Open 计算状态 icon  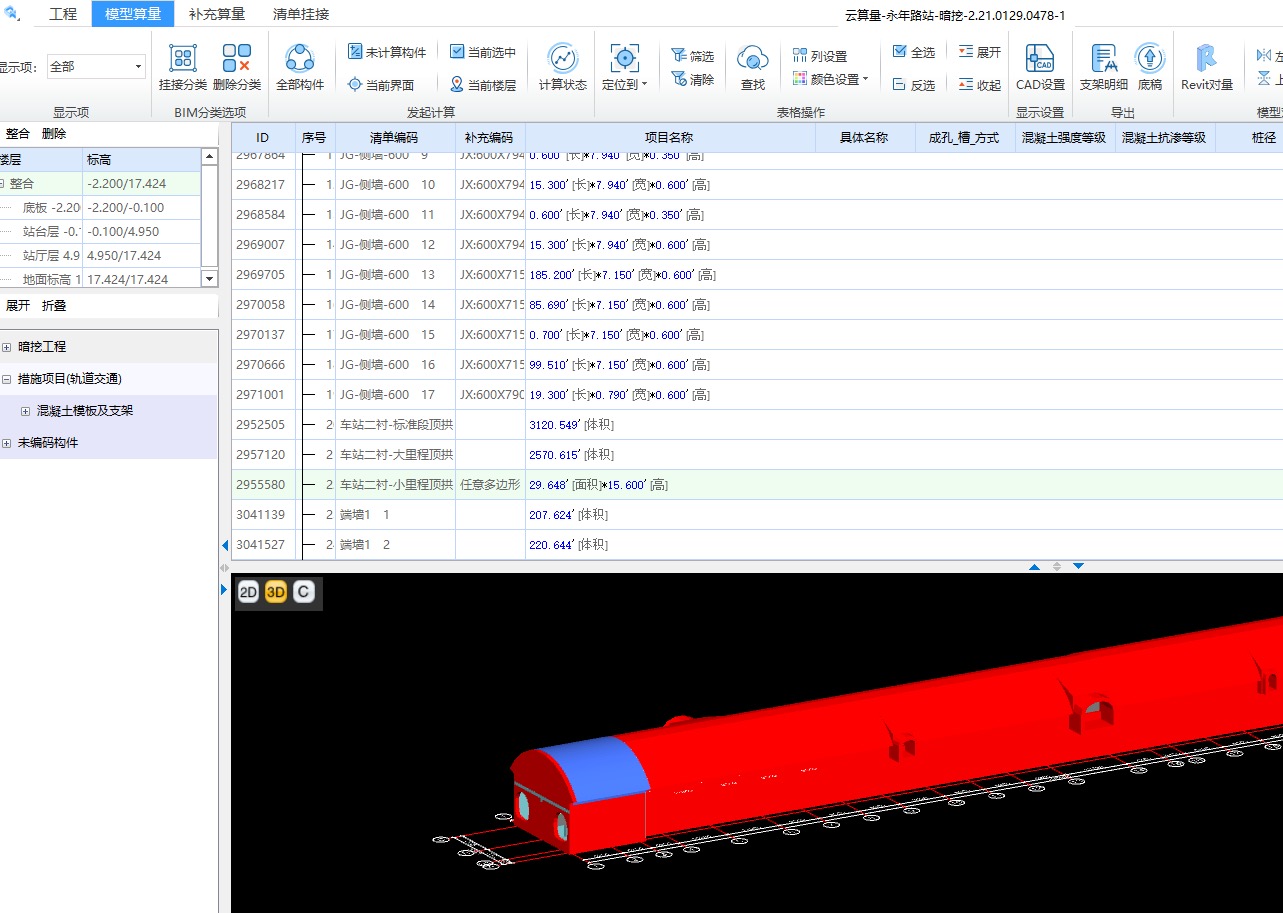coord(563,58)
